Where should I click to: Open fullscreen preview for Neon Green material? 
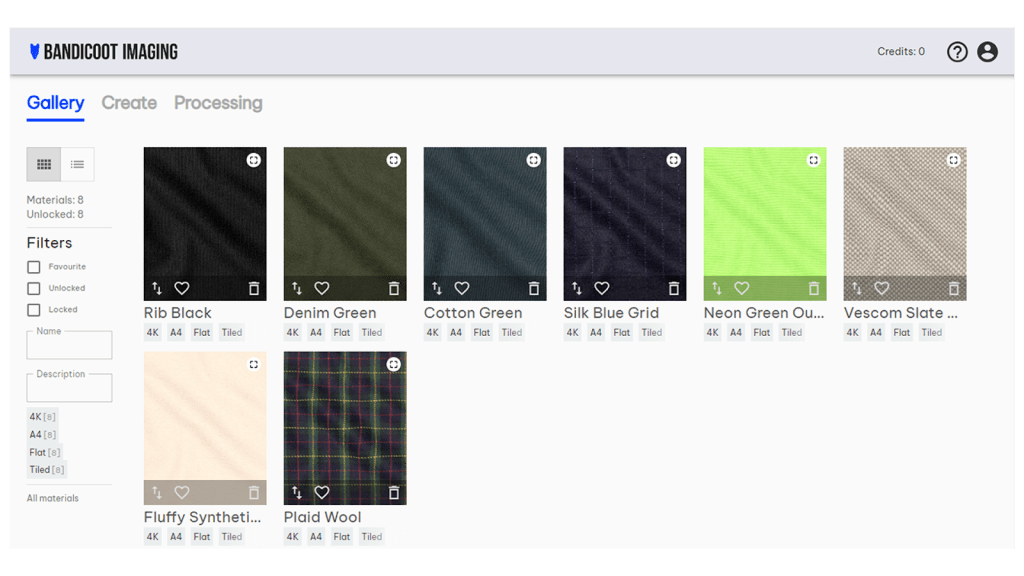[814, 160]
